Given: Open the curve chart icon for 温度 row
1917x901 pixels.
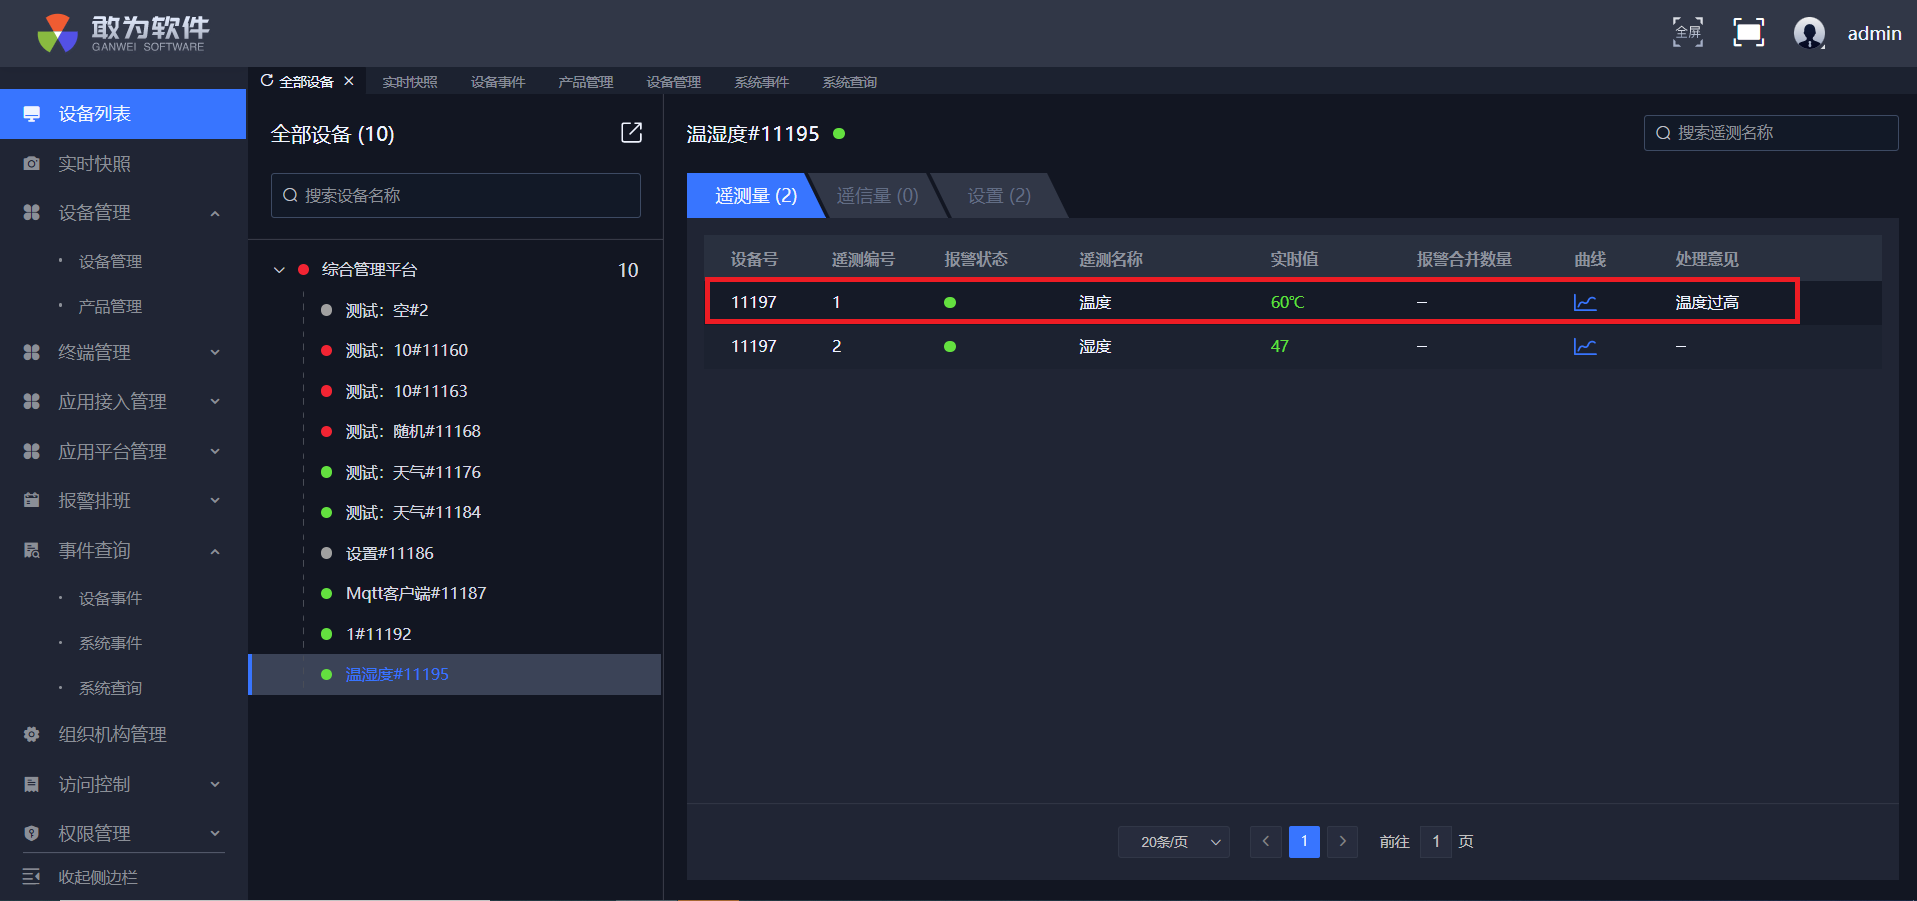Looking at the screenshot, I should (1585, 302).
